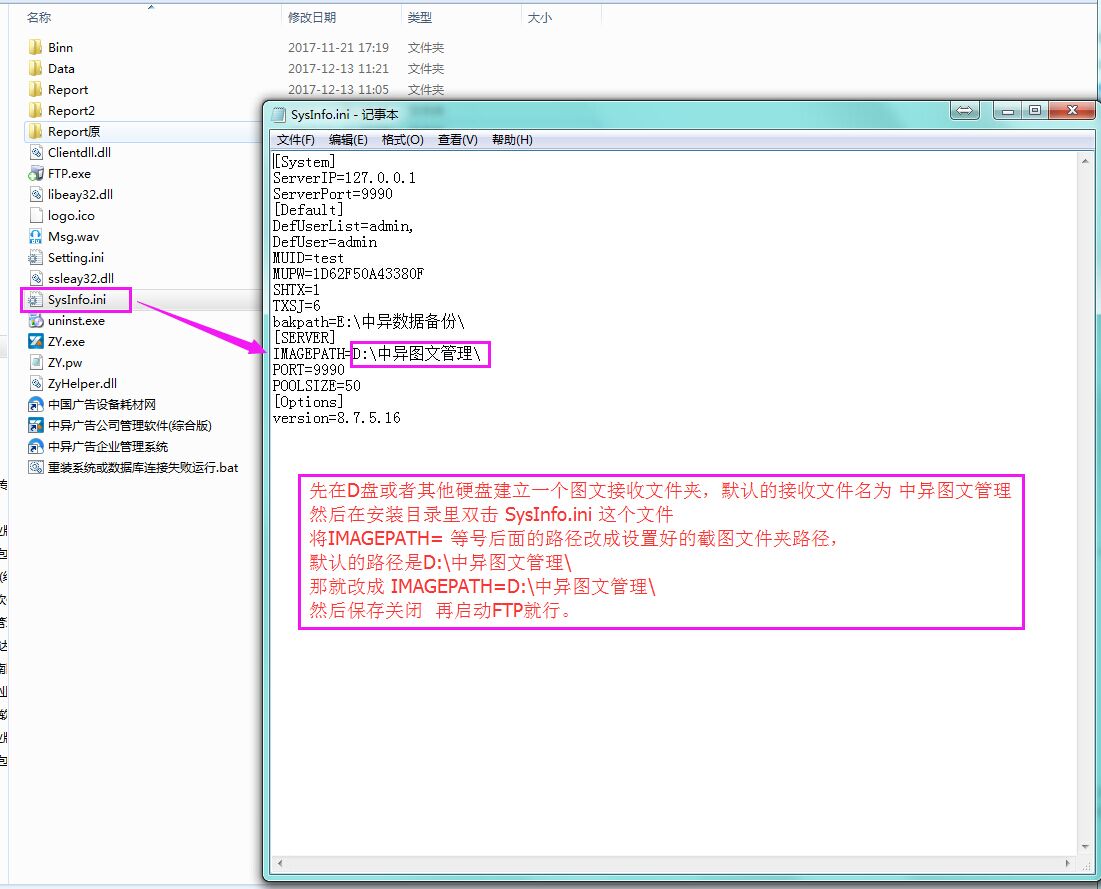The image size is (1101, 889).
Task: Click the Binn folder icon
Action: (35, 47)
